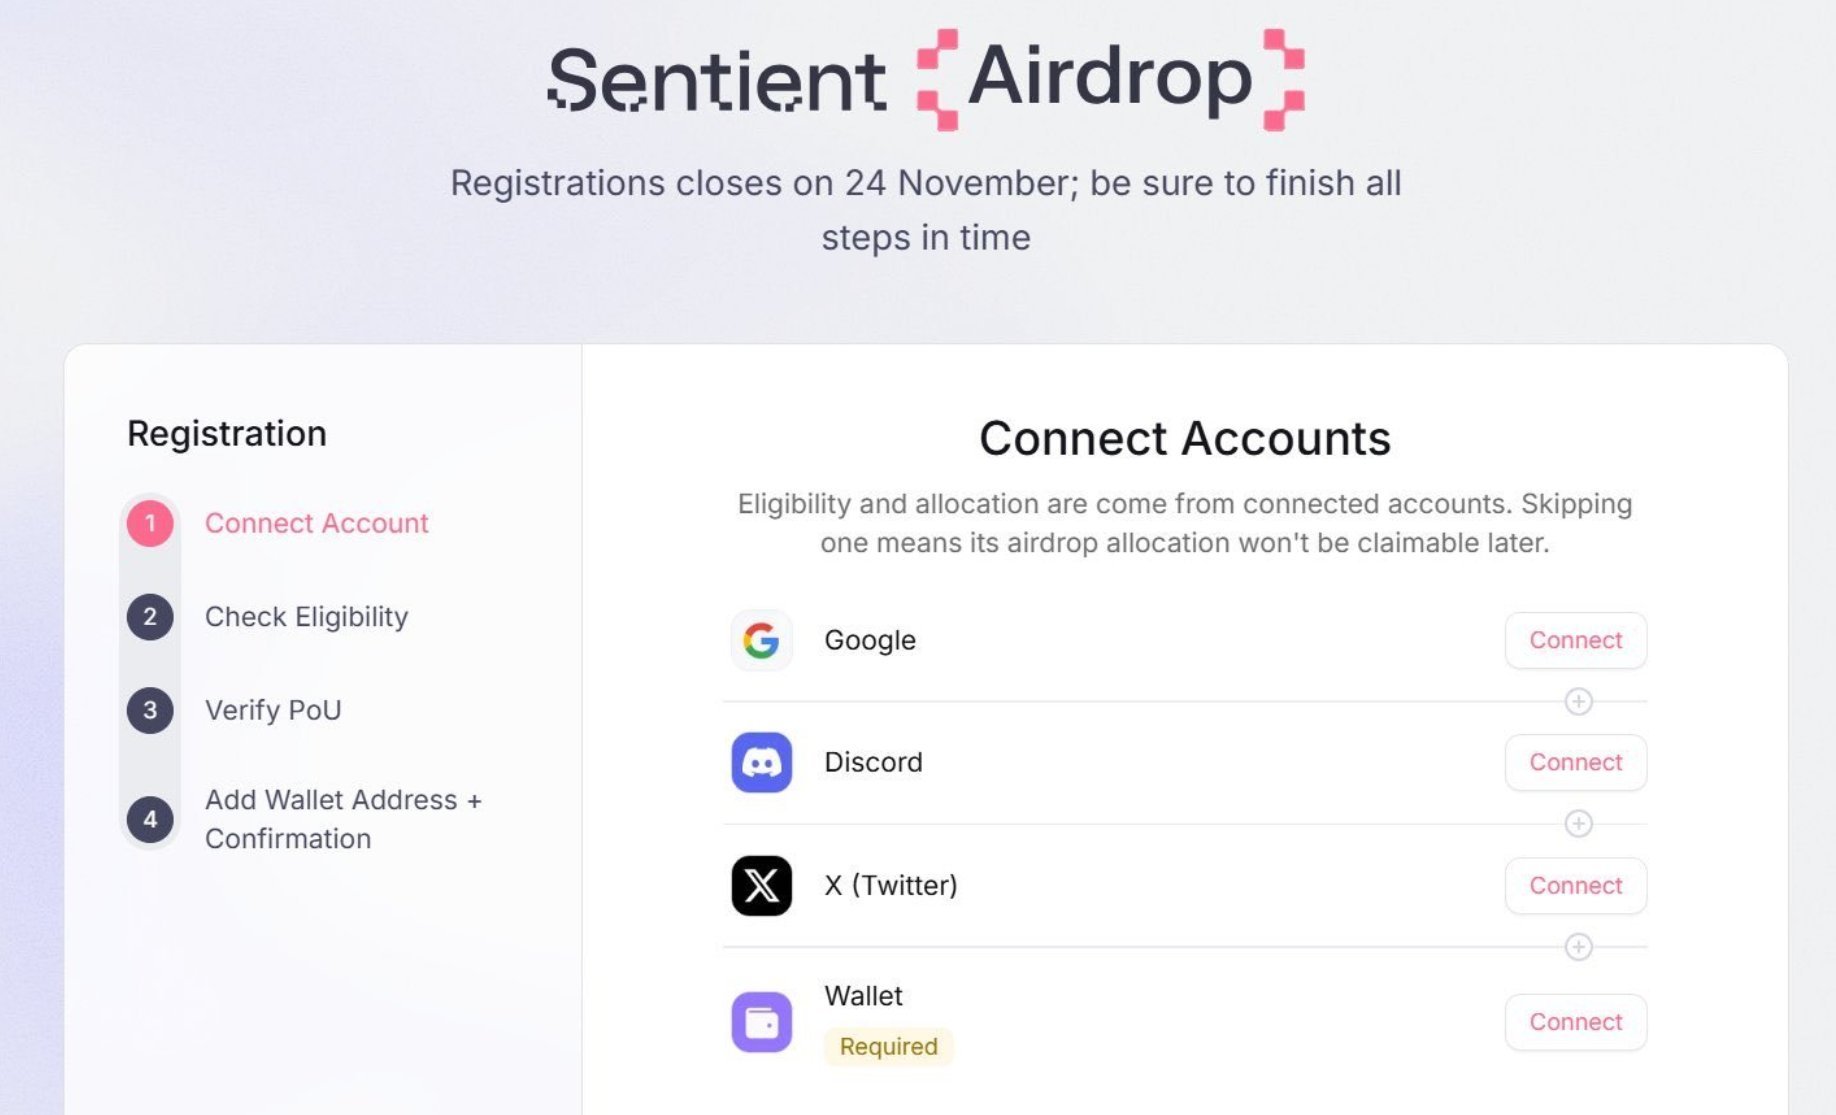Select the Connect Account step

click(316, 523)
